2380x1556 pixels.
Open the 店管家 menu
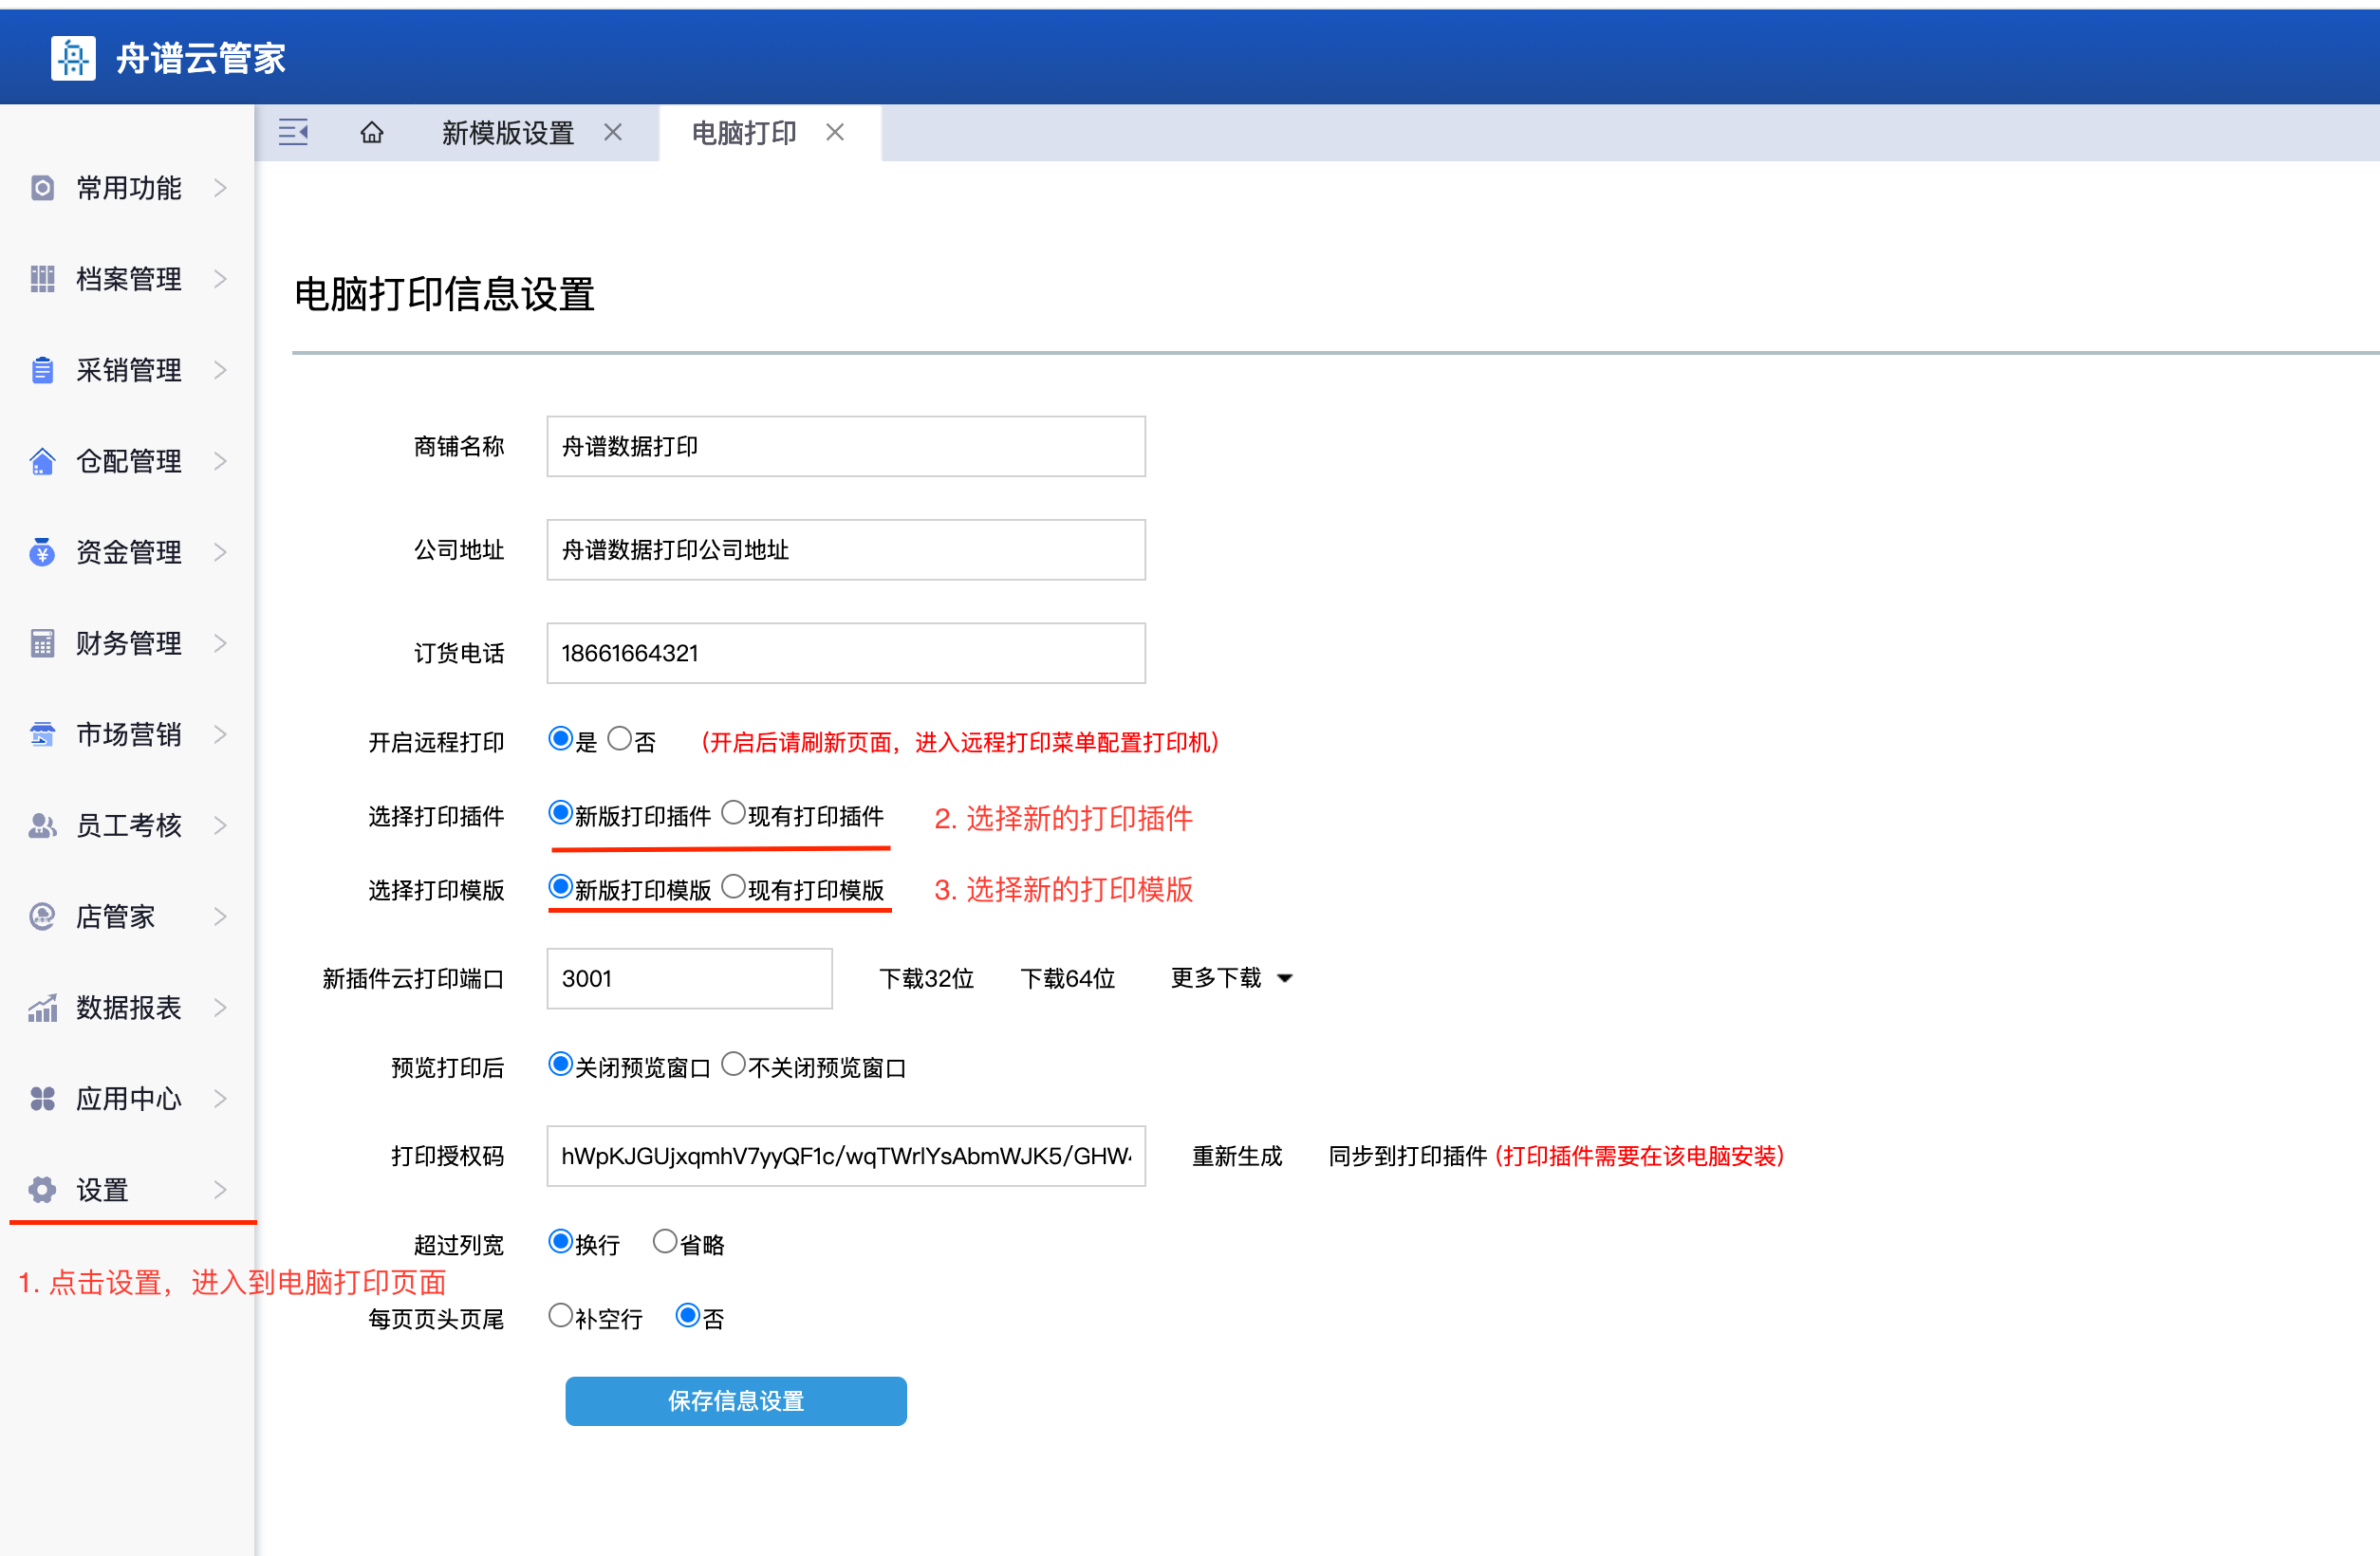click(x=129, y=916)
